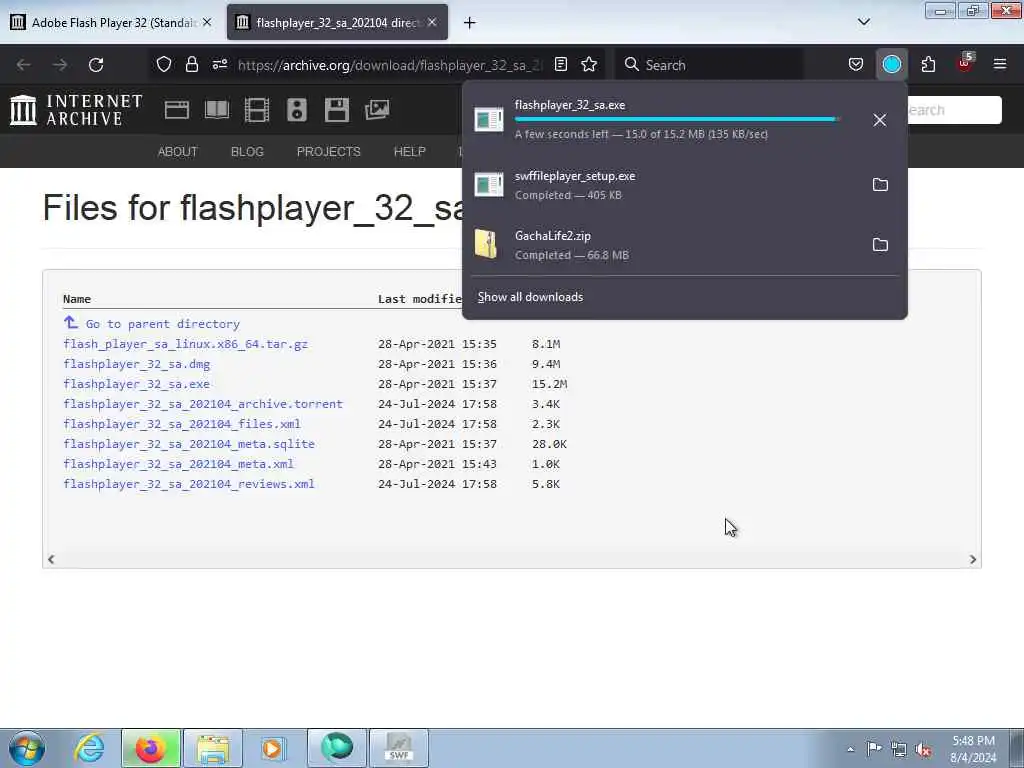Click the muted volume tray icon
The height and width of the screenshot is (768, 1024).
click(923, 749)
